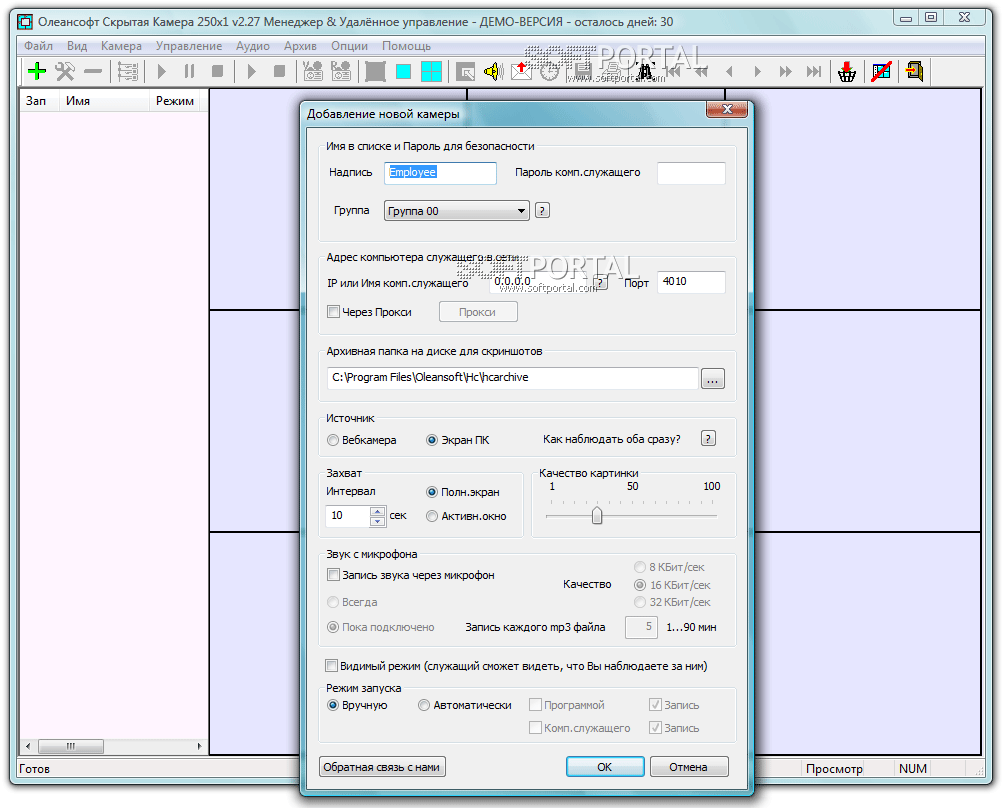
Task: Click the single left arrow previous icon
Action: (729, 72)
